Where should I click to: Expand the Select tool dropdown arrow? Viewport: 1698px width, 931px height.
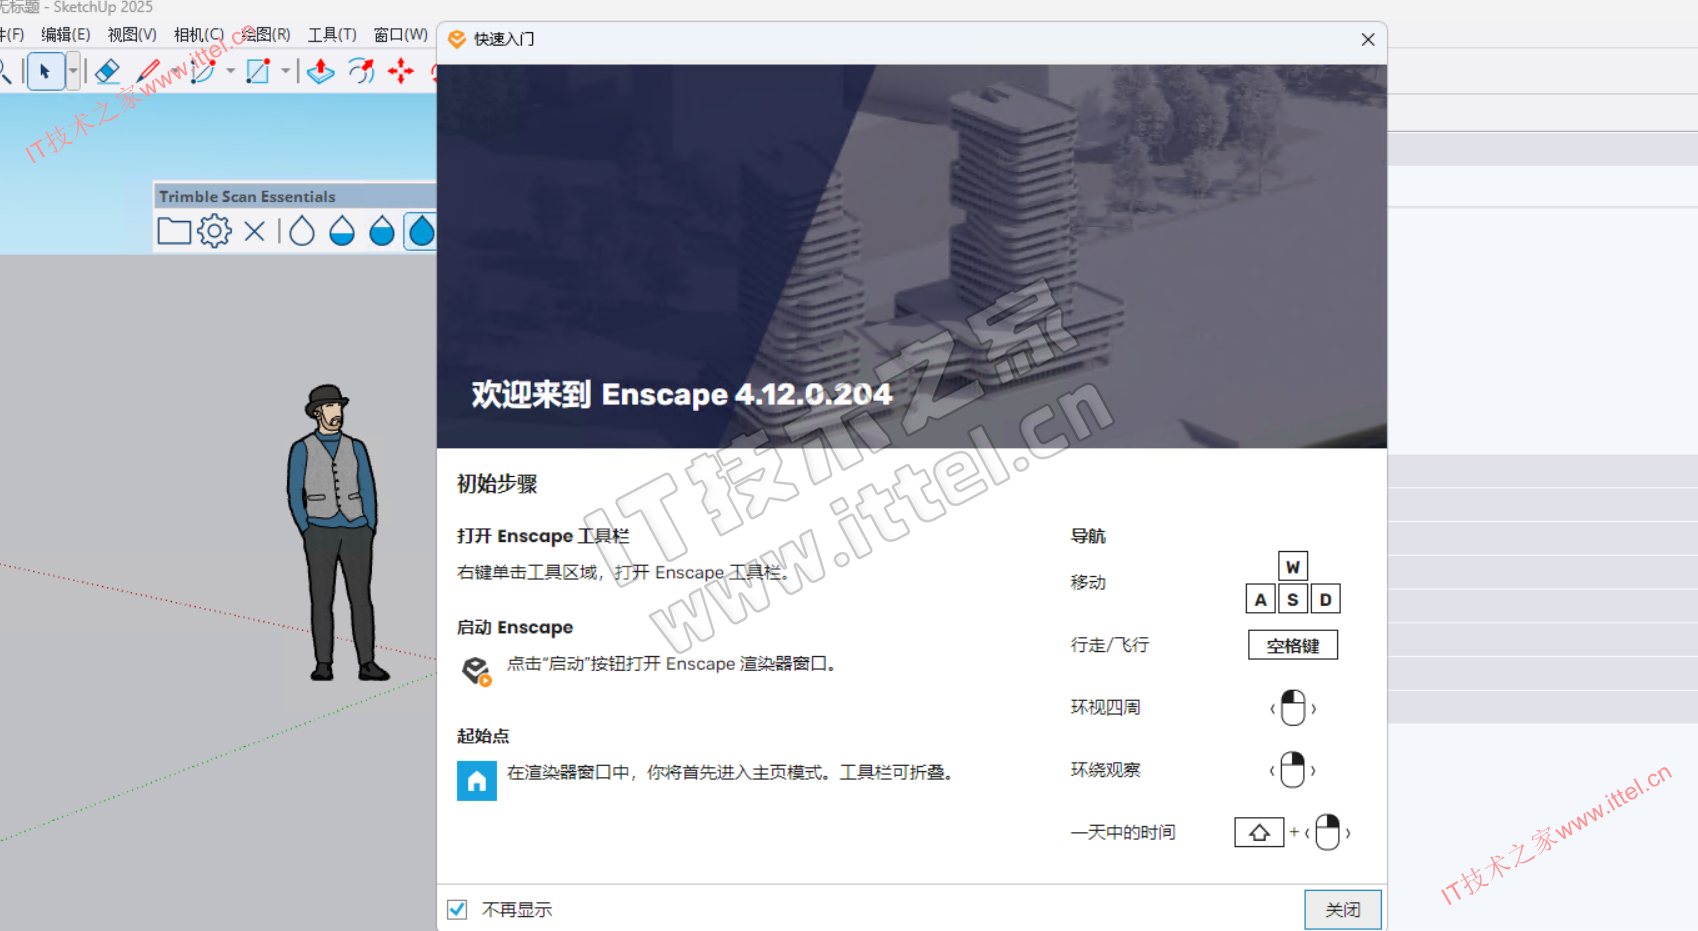(73, 71)
